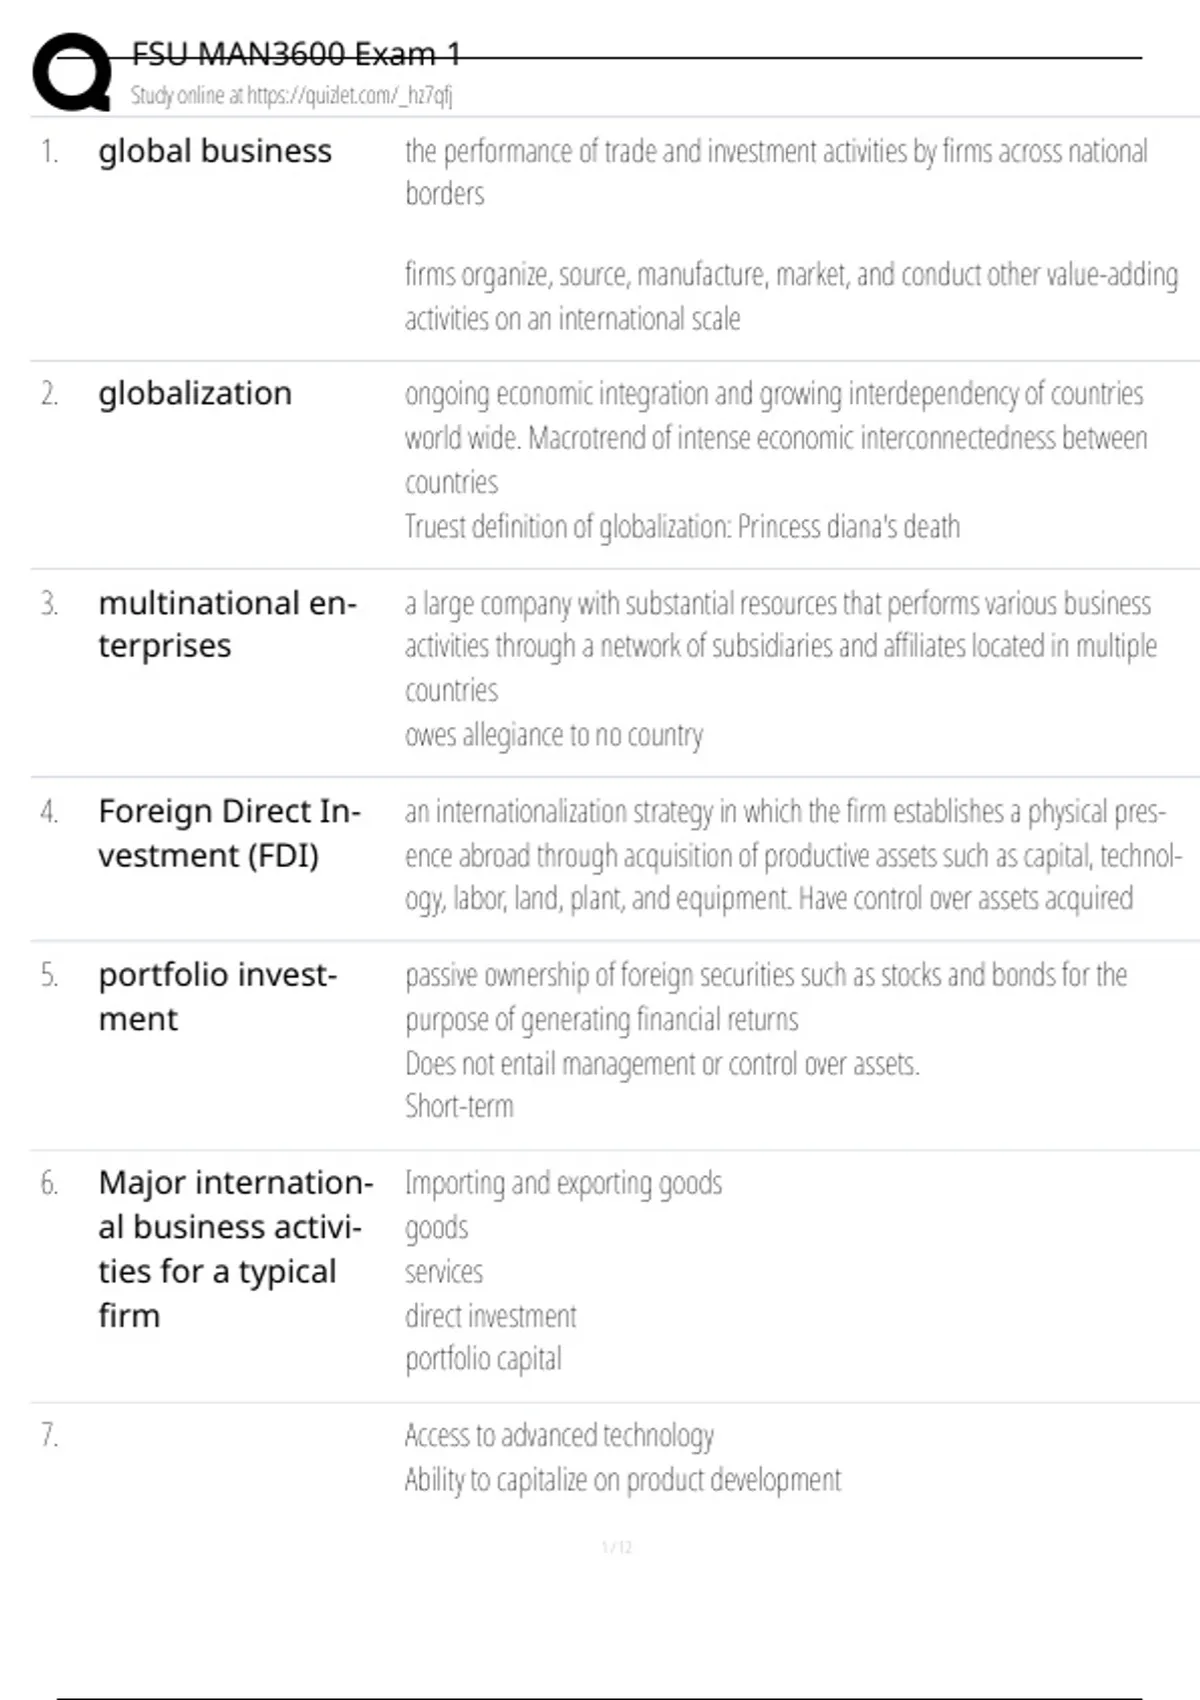Click 'Access to advanced technology' line
The height and width of the screenshot is (1700, 1200).
point(559,1436)
